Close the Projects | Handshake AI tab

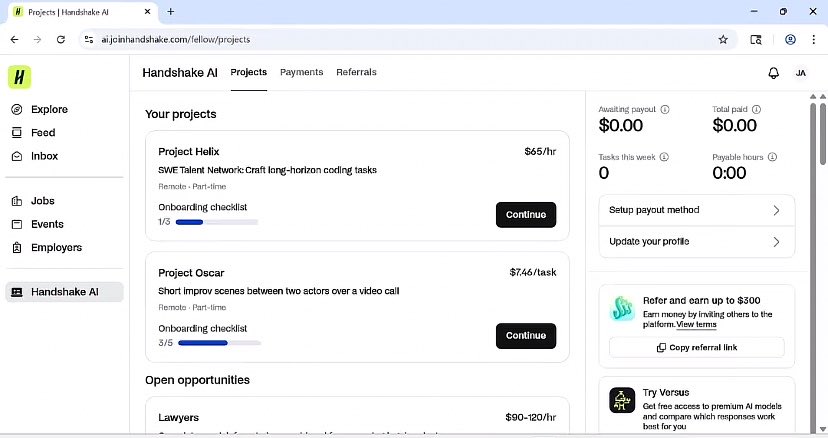click(147, 12)
